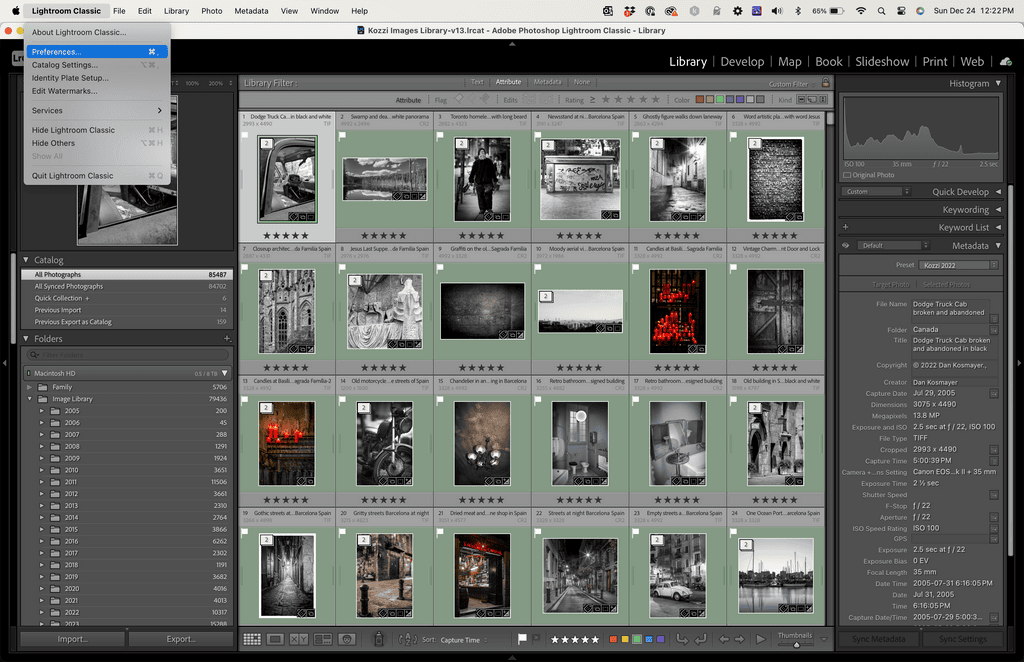The width and height of the screenshot is (1024, 662).
Task: Open People view in the toolbar
Action: pyautogui.click(x=347, y=639)
